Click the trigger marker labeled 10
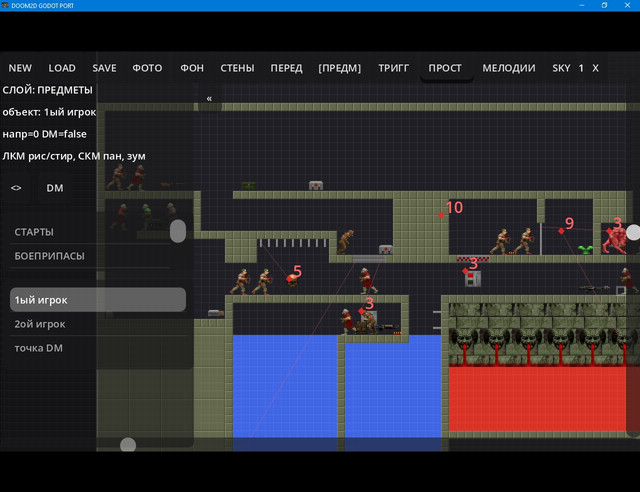This screenshot has height=492, width=640. coord(441,215)
